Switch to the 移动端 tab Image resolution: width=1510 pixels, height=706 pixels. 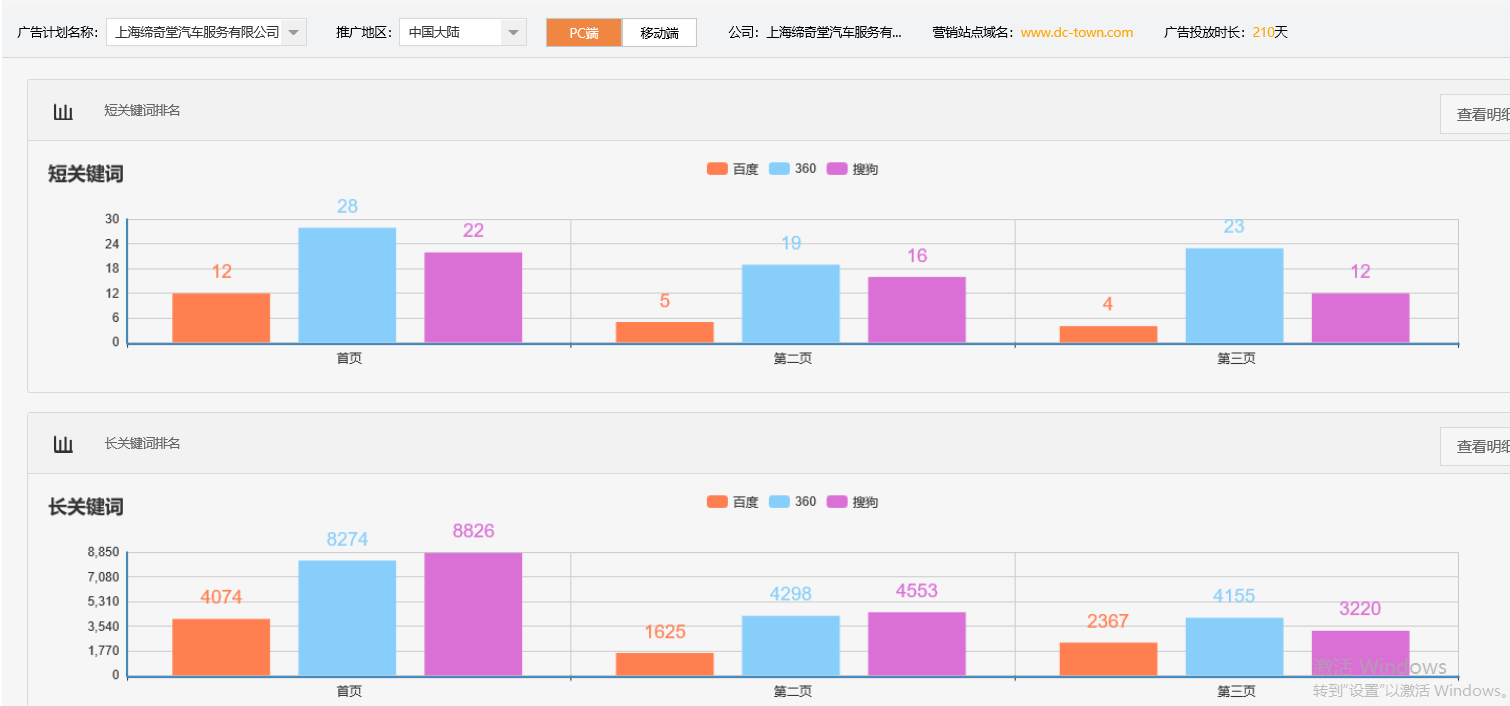pyautogui.click(x=658, y=31)
